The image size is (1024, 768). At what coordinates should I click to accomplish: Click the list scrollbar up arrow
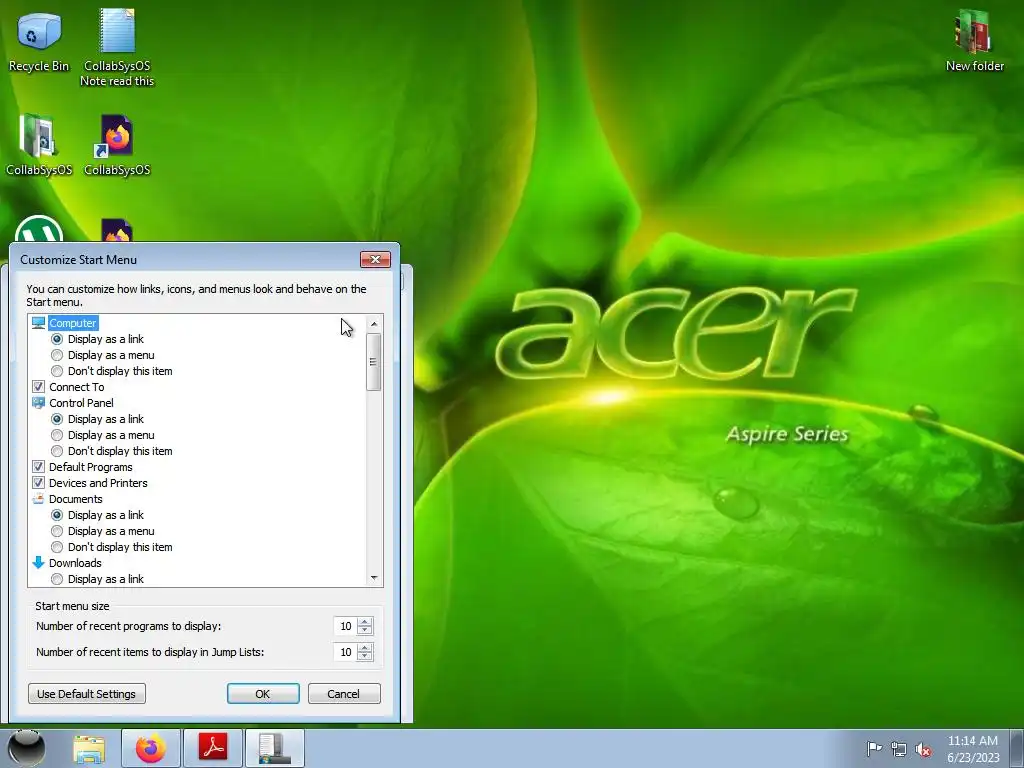click(x=374, y=324)
